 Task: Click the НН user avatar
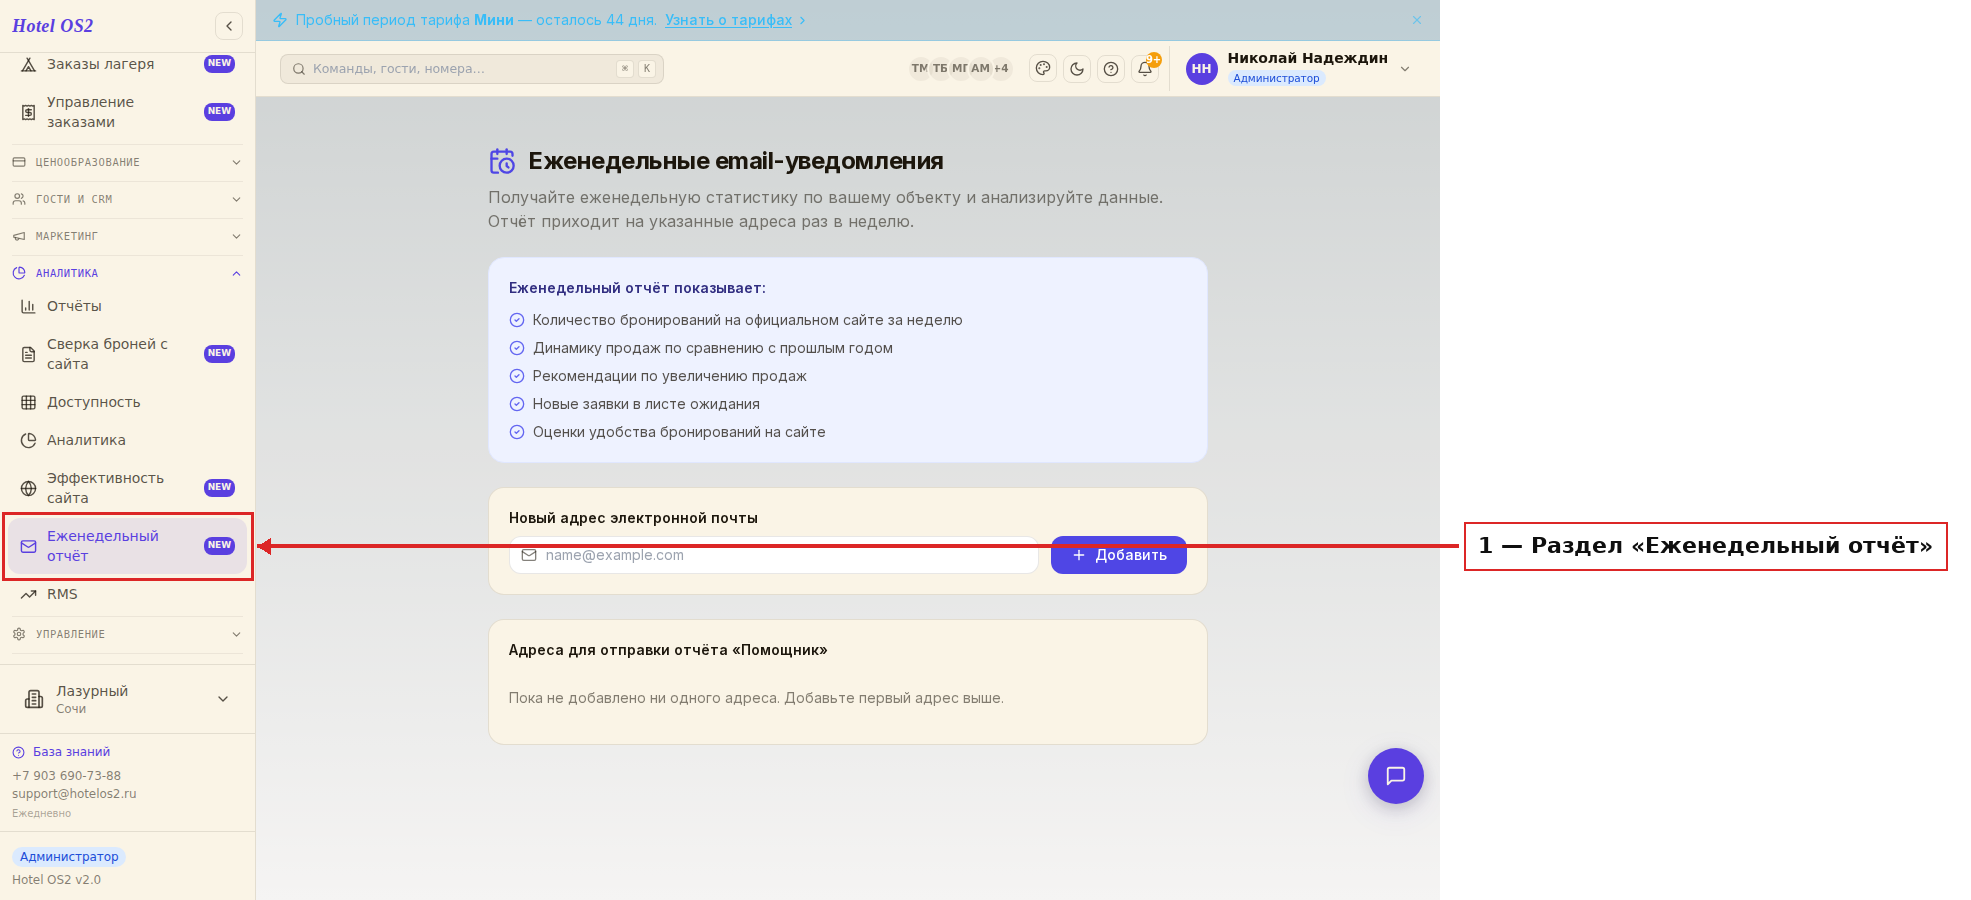1202,69
